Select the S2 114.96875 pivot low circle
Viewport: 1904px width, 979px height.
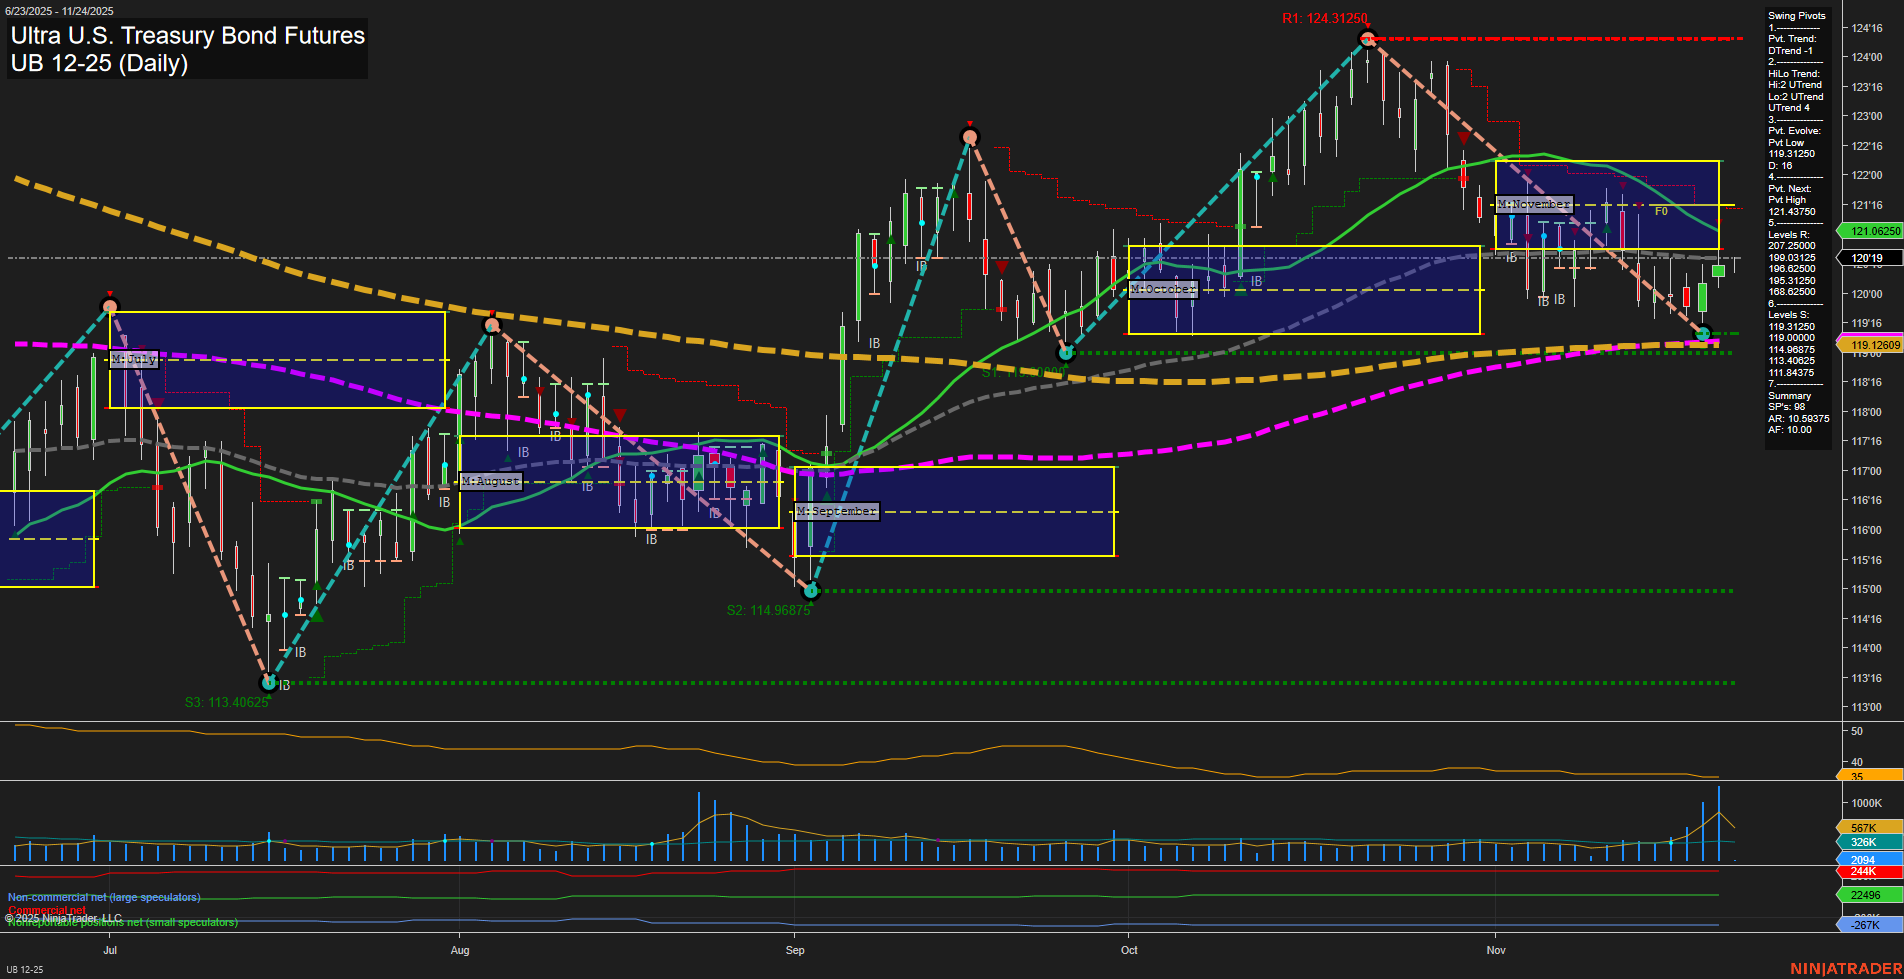point(811,591)
